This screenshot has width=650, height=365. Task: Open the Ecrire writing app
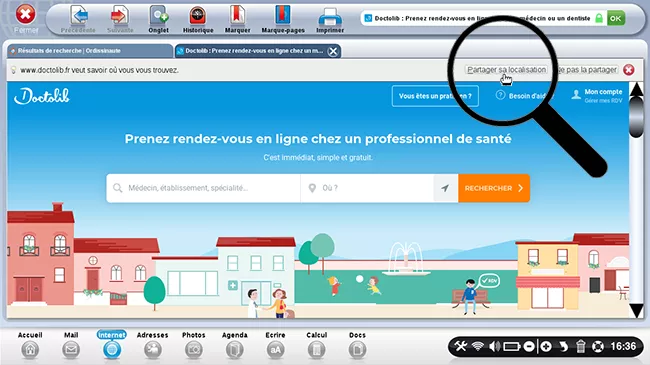pos(275,345)
